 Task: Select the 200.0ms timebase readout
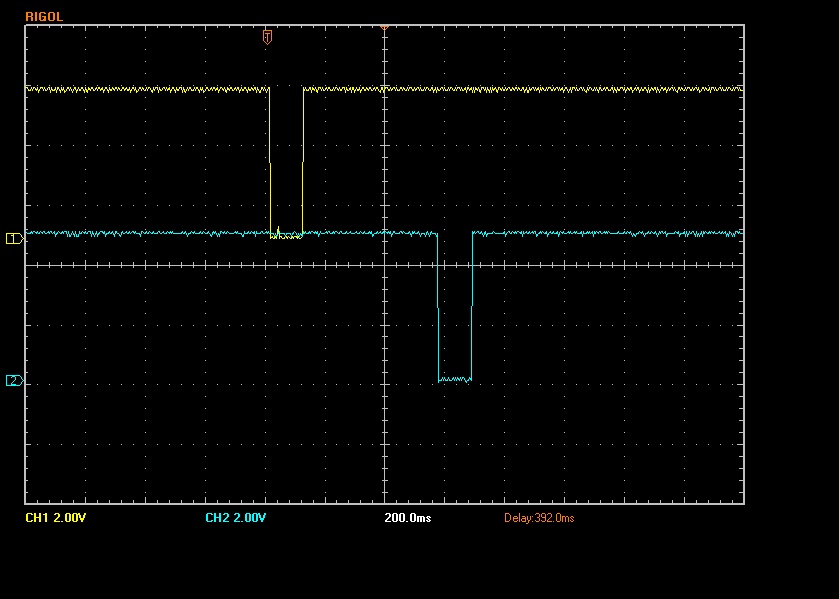point(408,518)
